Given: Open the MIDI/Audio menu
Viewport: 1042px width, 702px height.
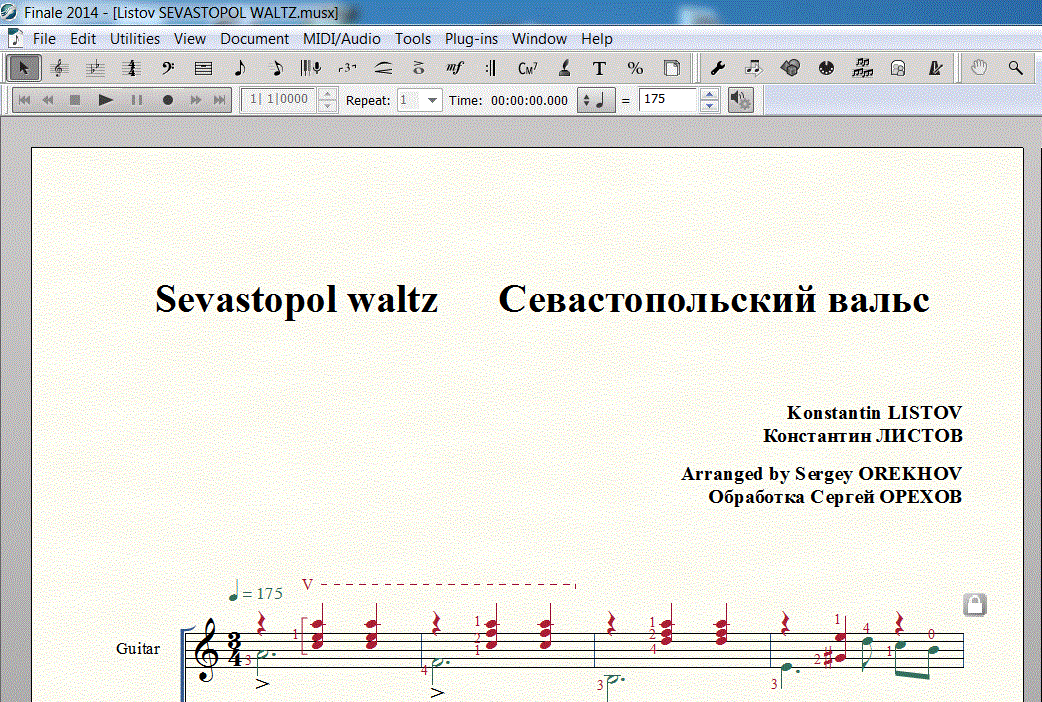Looking at the screenshot, I should [342, 39].
